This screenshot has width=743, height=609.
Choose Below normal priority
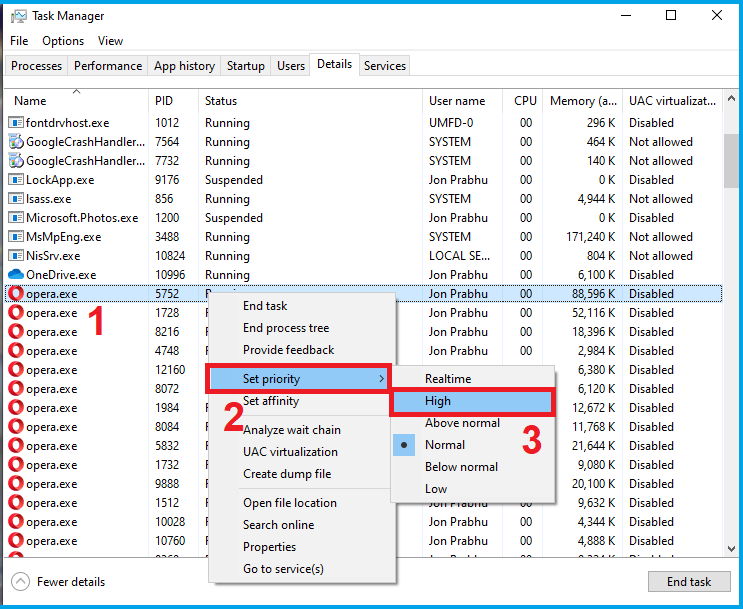point(472,467)
